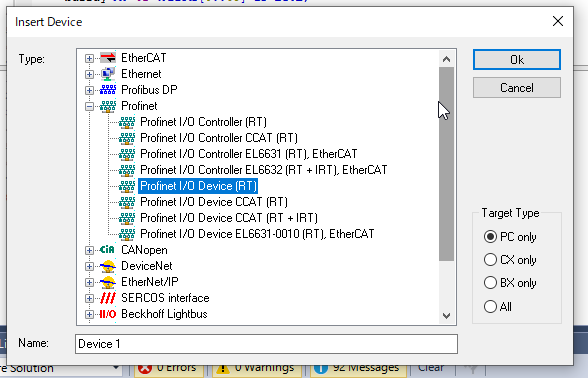Click the Beckhoff Lightbus II/O icon

click(108, 314)
